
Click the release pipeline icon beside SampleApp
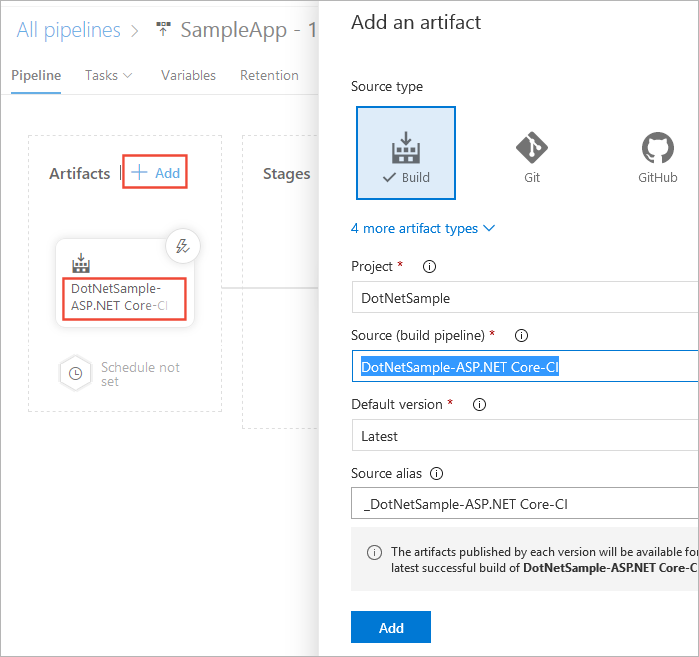(163, 29)
